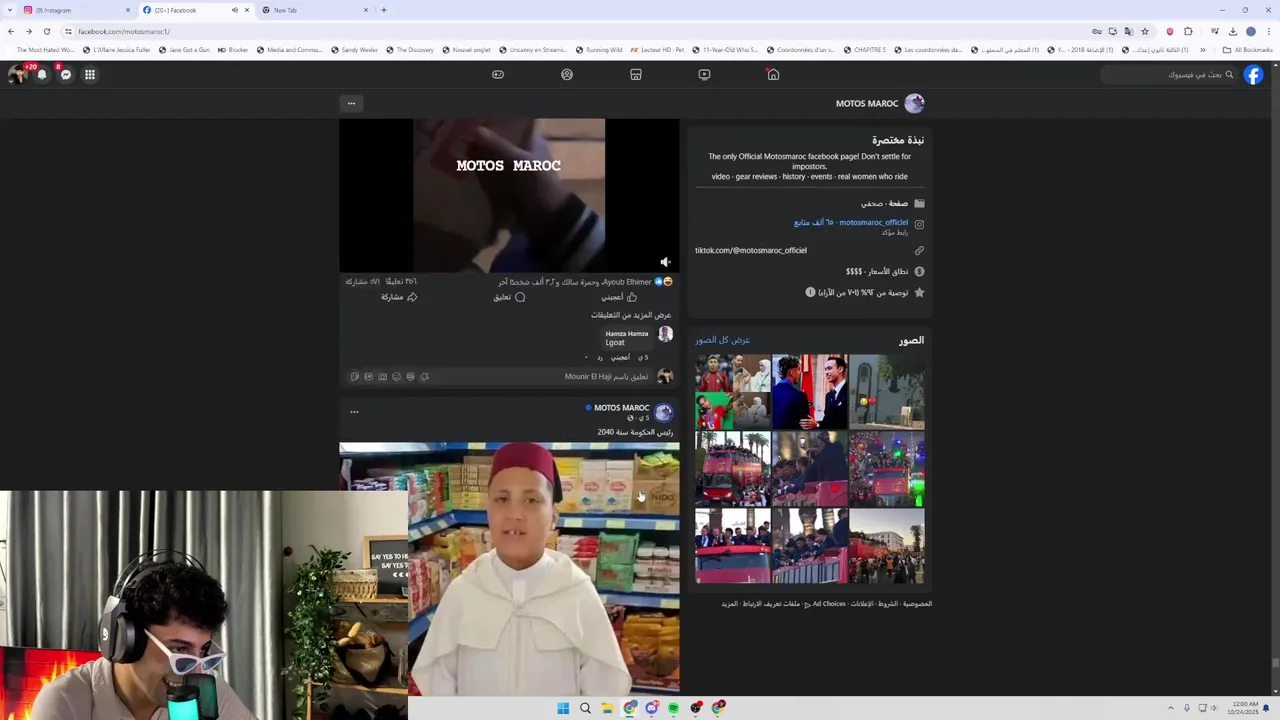Screen dimensions: 1280x720
Task: Open the Windows Start menu
Action: coord(563,708)
